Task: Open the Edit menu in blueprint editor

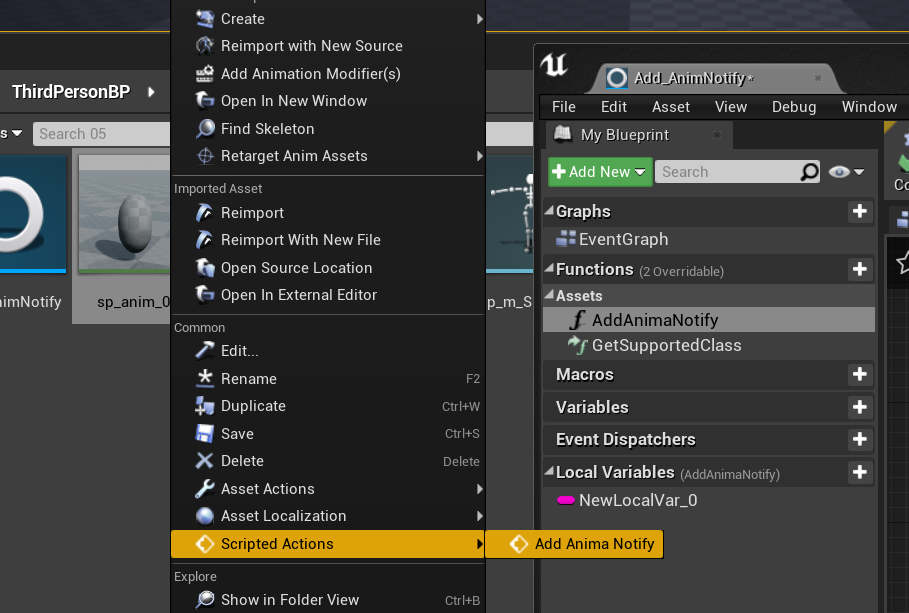Action: 614,107
